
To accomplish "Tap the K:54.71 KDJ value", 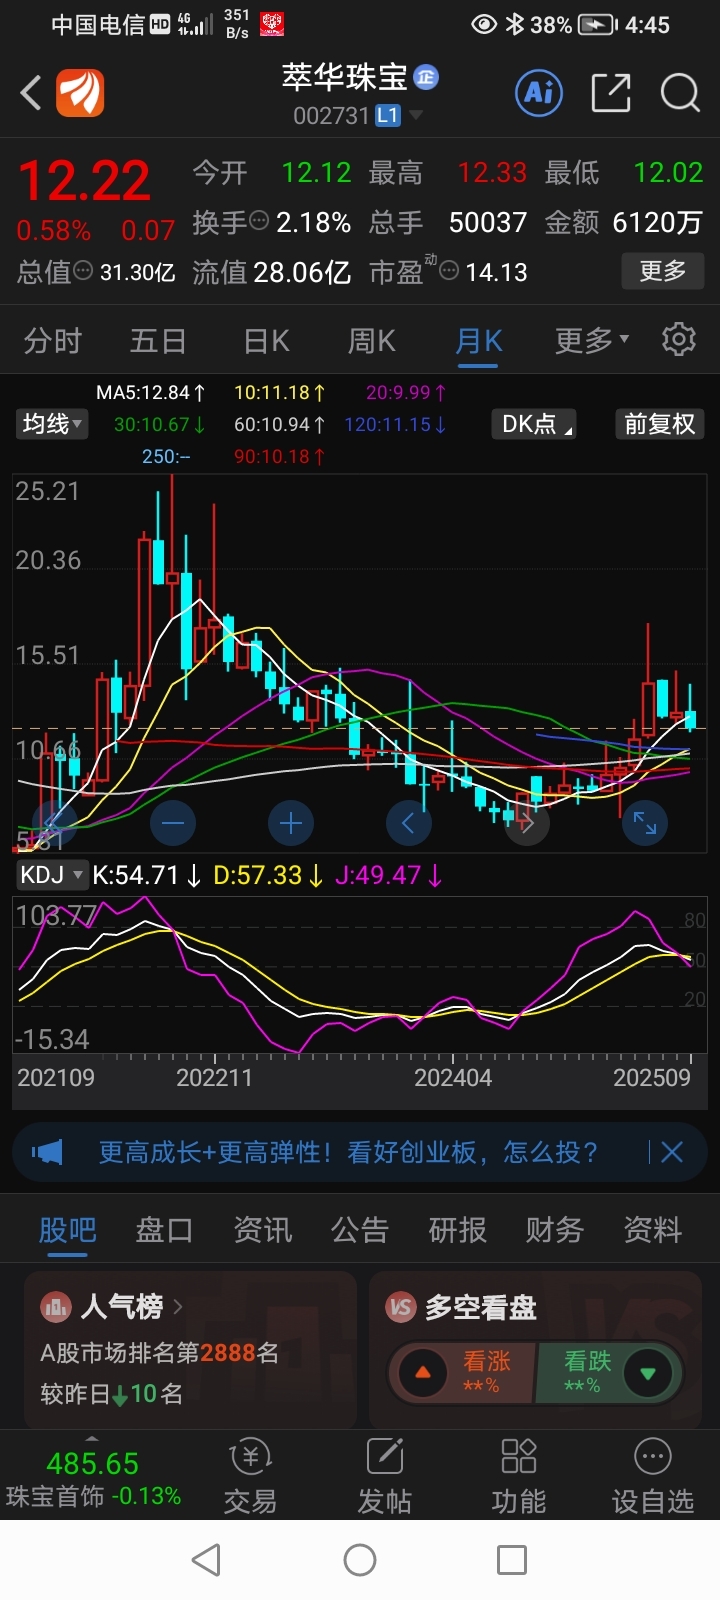I will 146,875.
